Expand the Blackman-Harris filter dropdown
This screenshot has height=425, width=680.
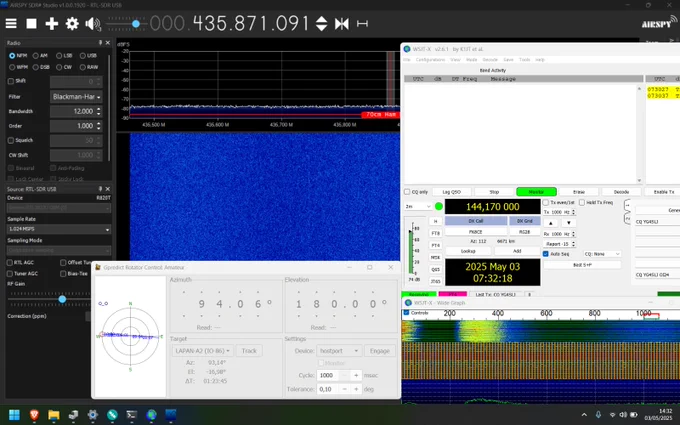(76, 97)
